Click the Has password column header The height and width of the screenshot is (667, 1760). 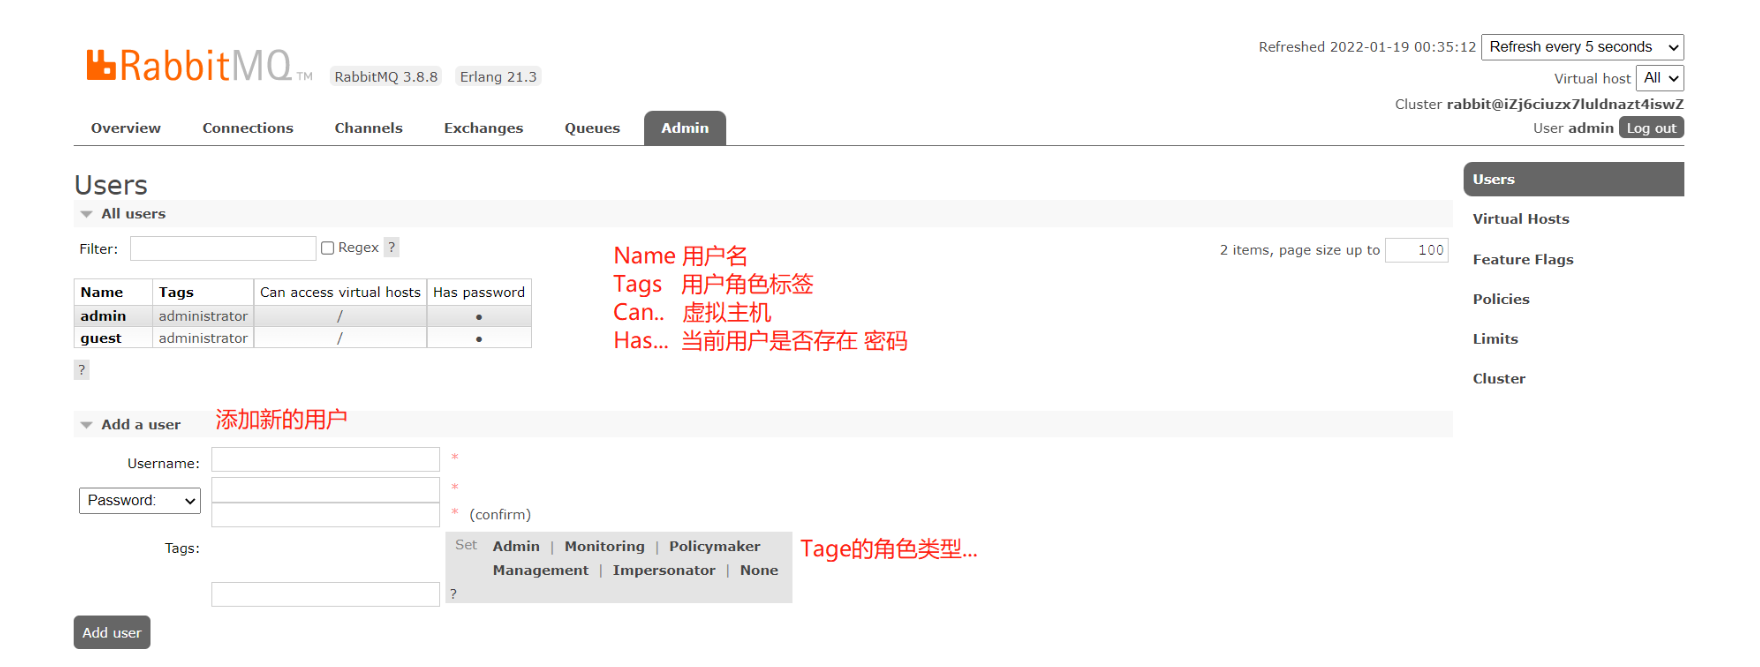[479, 292]
